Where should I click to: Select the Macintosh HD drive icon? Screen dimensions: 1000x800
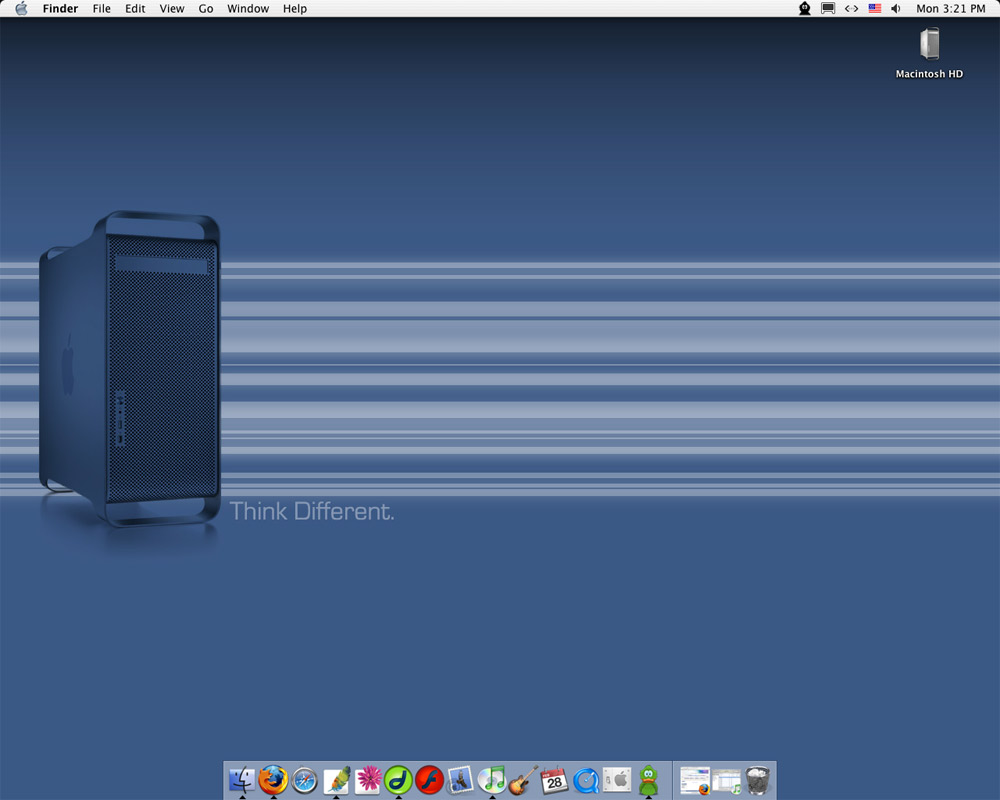pyautogui.click(x=929, y=43)
